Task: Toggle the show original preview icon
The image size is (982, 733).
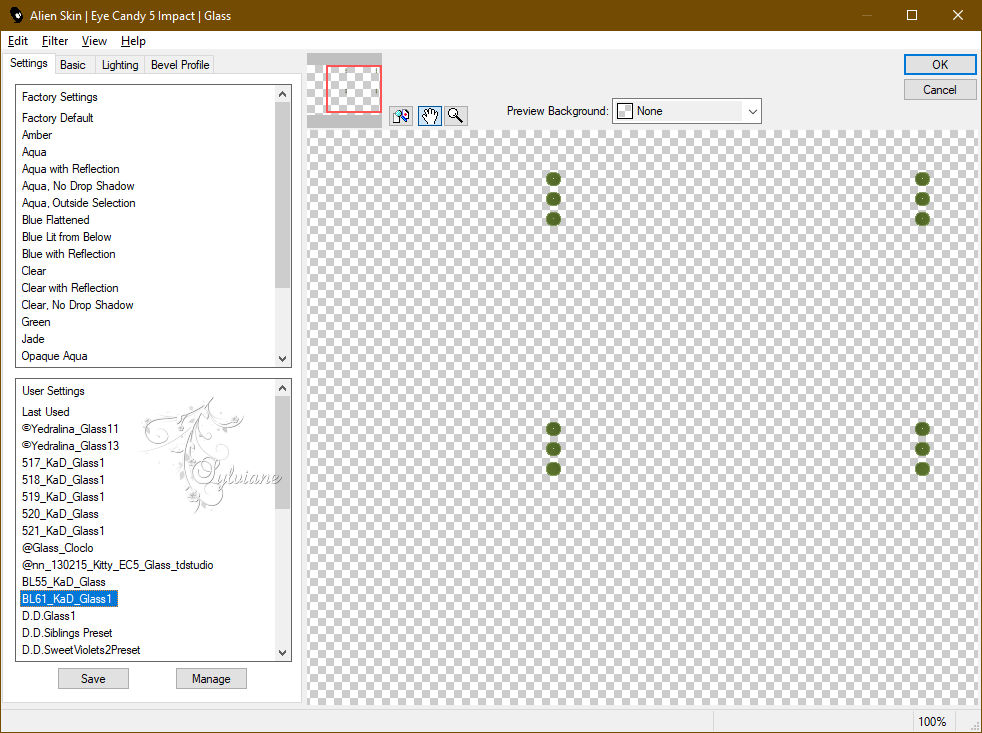Action: [401, 116]
